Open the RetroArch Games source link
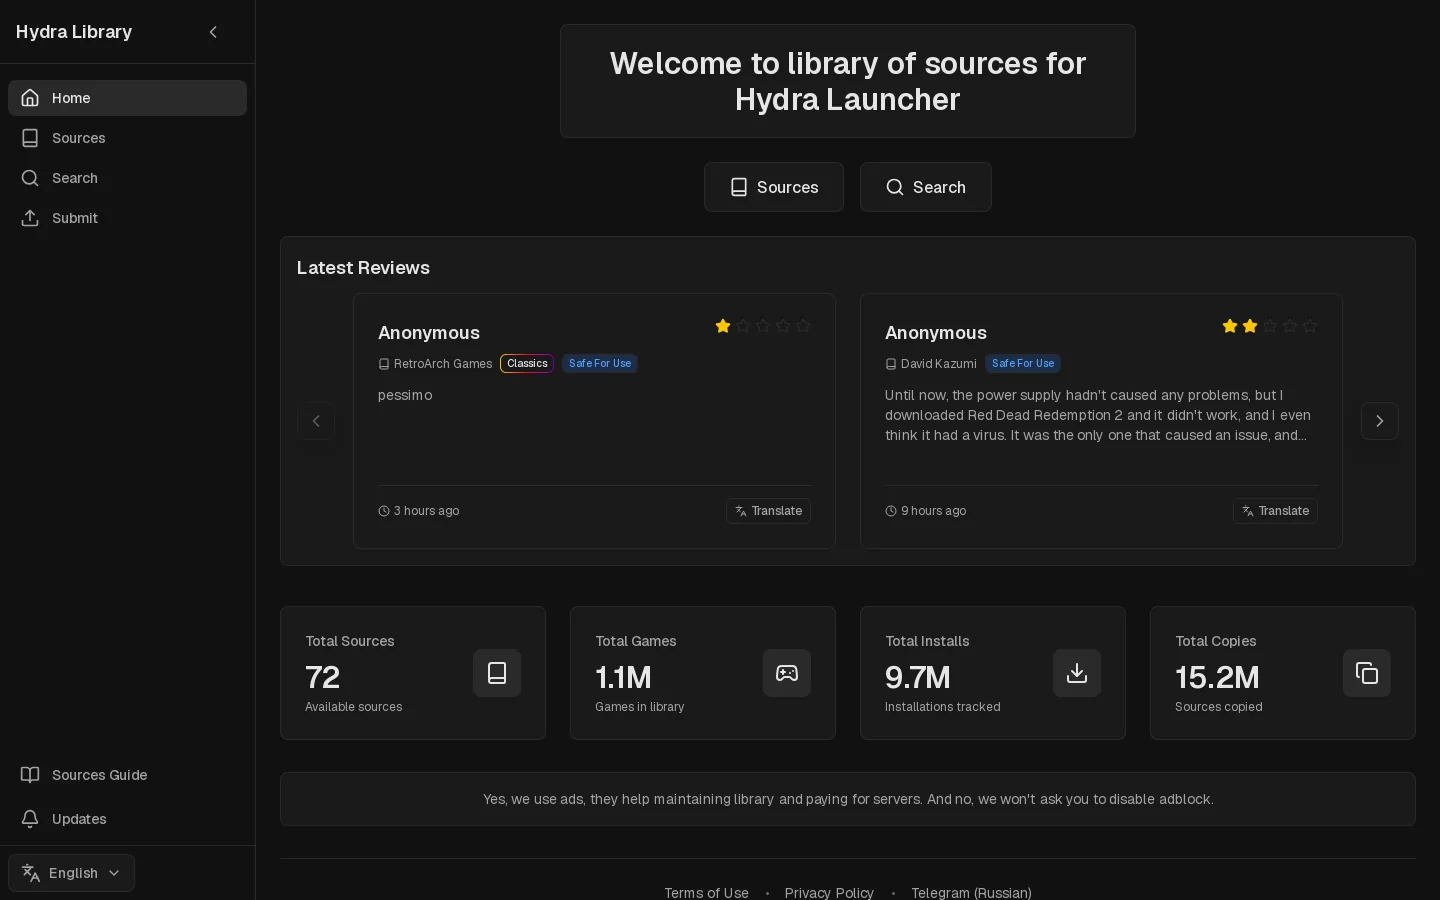Image resolution: width=1440 pixels, height=900 pixels. tap(435, 364)
